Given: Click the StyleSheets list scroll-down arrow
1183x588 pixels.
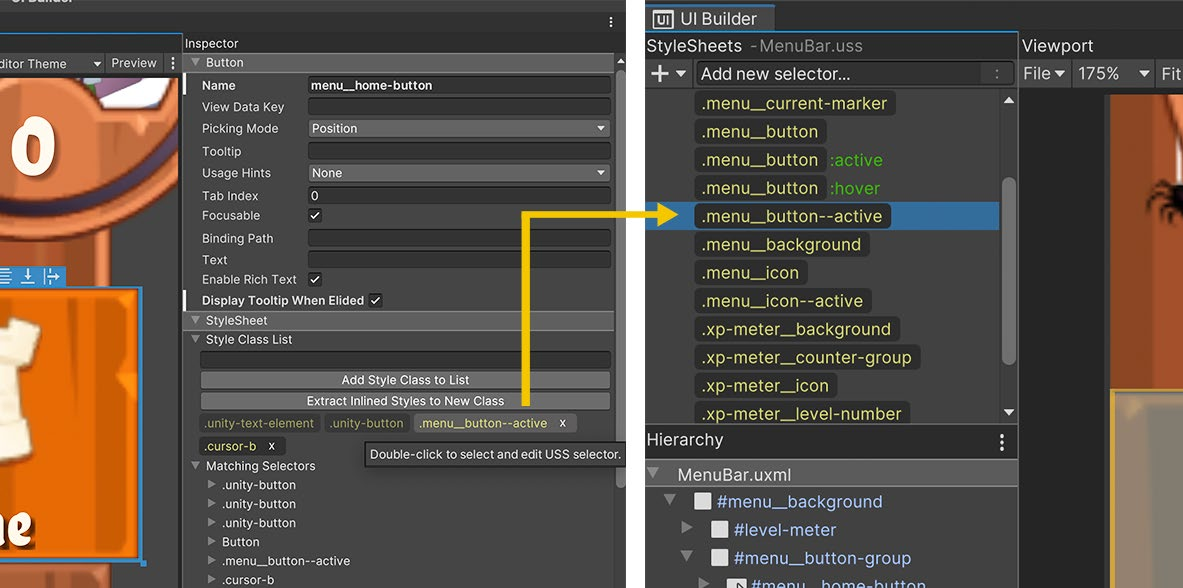Looking at the screenshot, I should coord(1009,412).
